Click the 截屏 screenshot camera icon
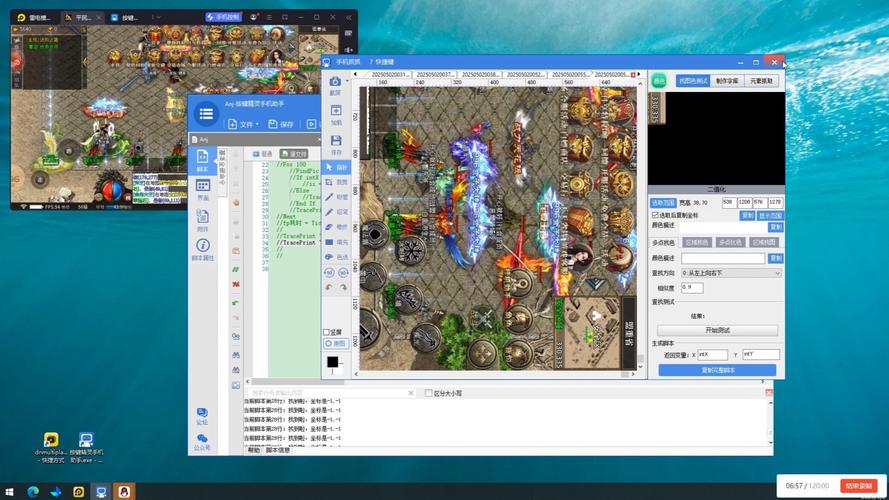 (335, 82)
